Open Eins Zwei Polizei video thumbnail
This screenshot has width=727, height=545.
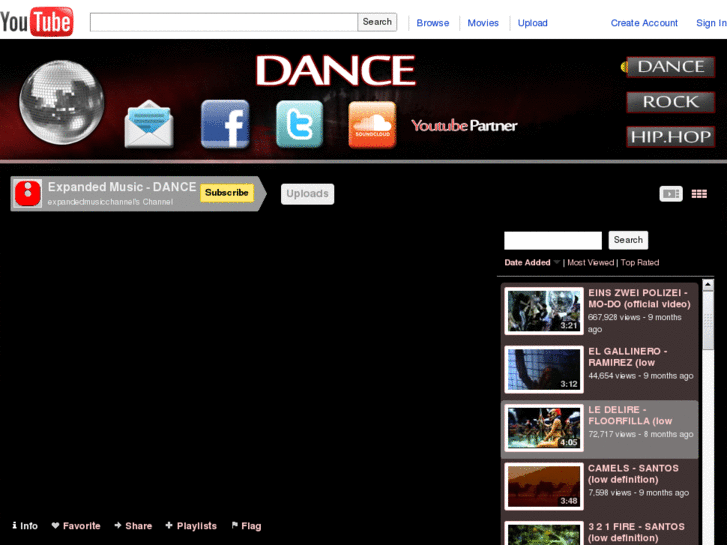(x=544, y=310)
